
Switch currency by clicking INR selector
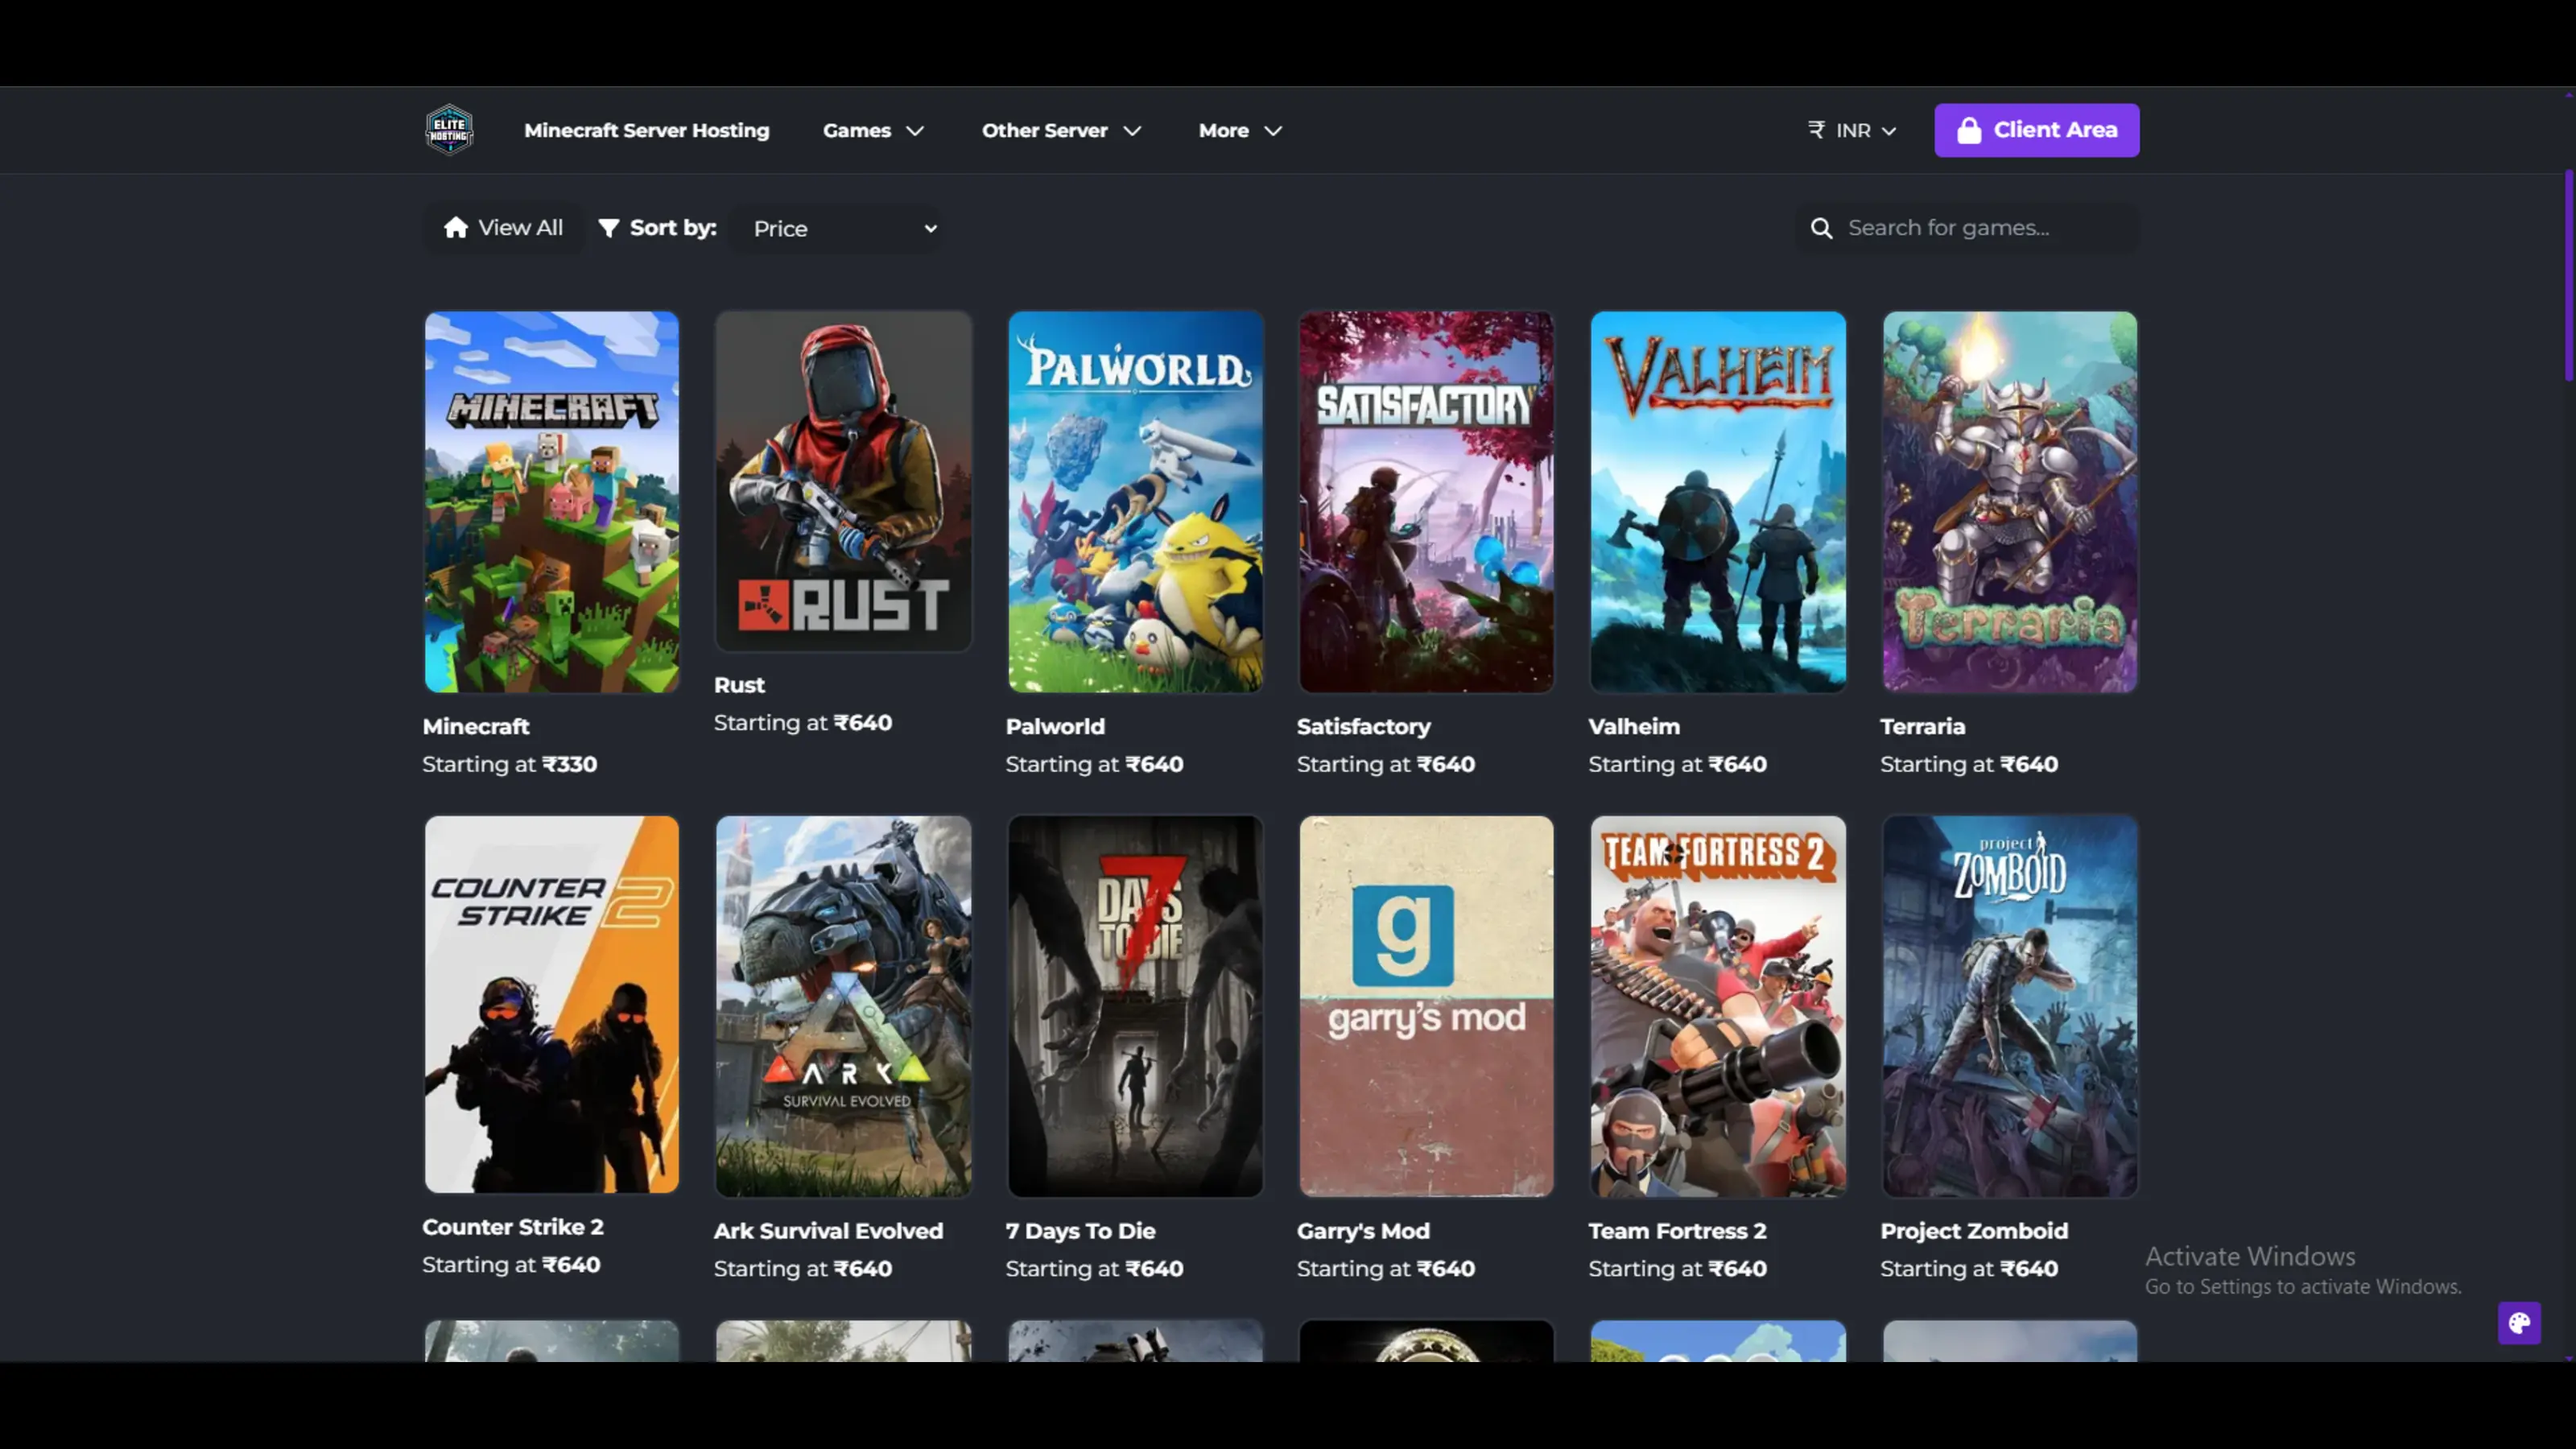[1851, 130]
